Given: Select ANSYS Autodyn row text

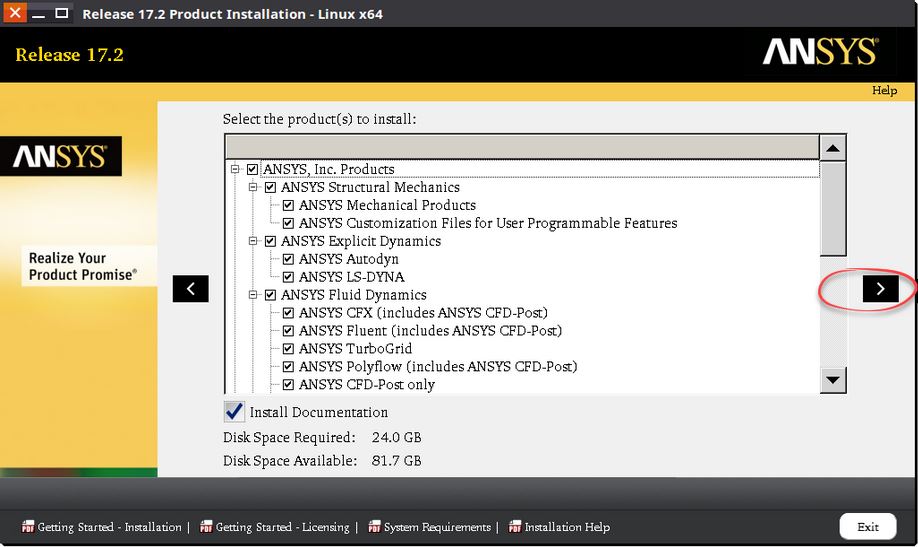Looking at the screenshot, I should [348, 259].
